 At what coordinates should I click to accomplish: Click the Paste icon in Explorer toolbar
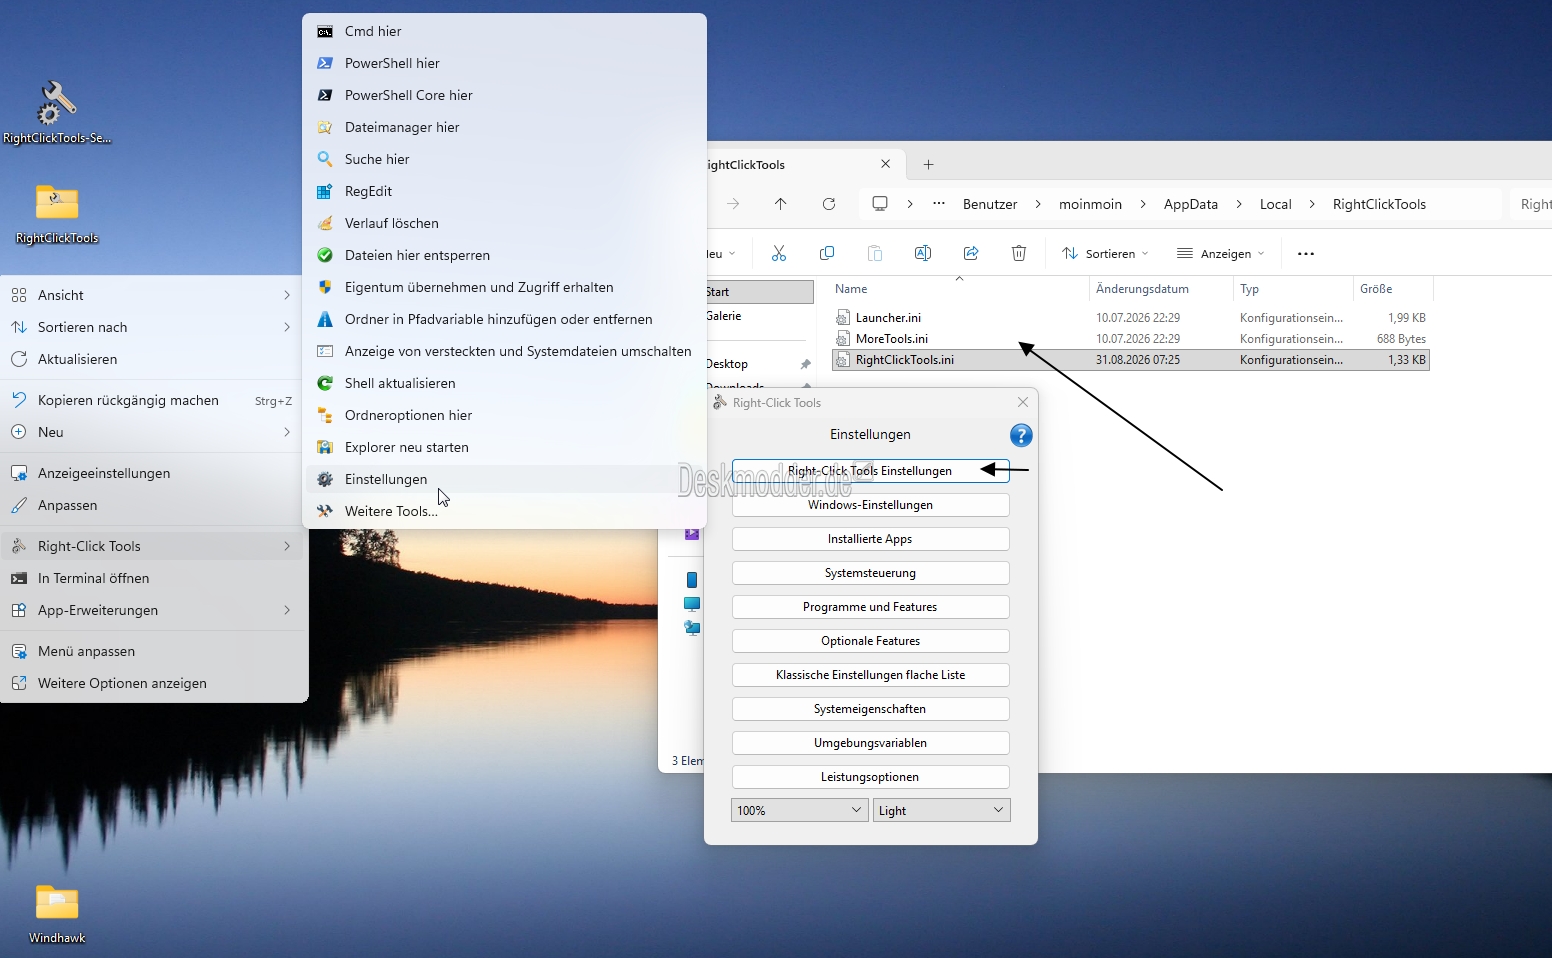(x=875, y=253)
